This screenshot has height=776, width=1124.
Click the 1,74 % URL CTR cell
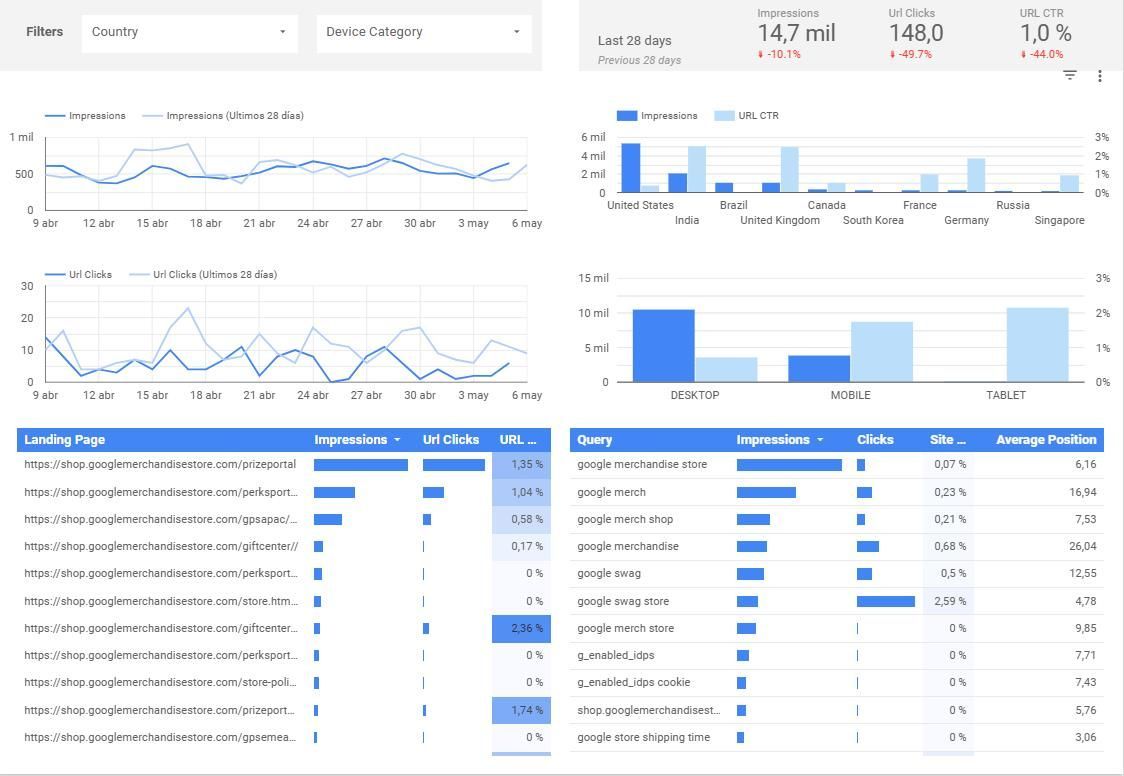521,710
